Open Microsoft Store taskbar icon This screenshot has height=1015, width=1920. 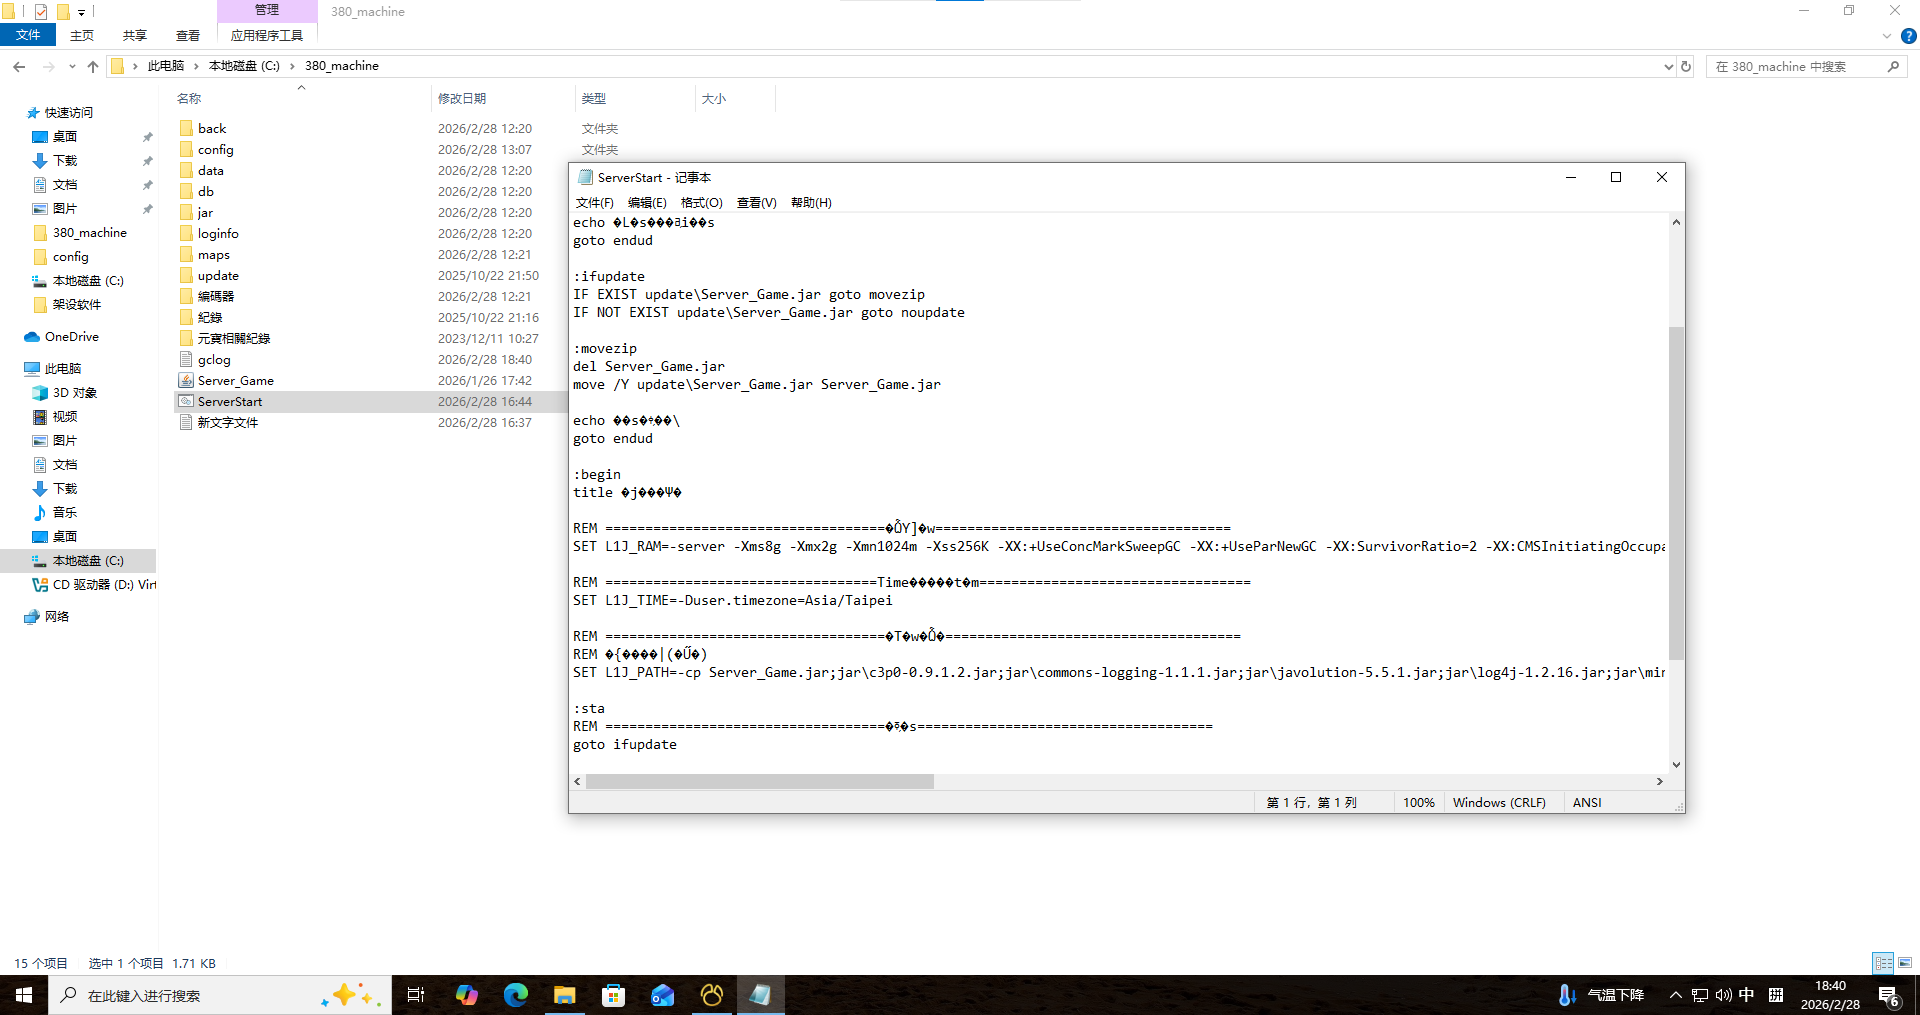click(x=613, y=995)
